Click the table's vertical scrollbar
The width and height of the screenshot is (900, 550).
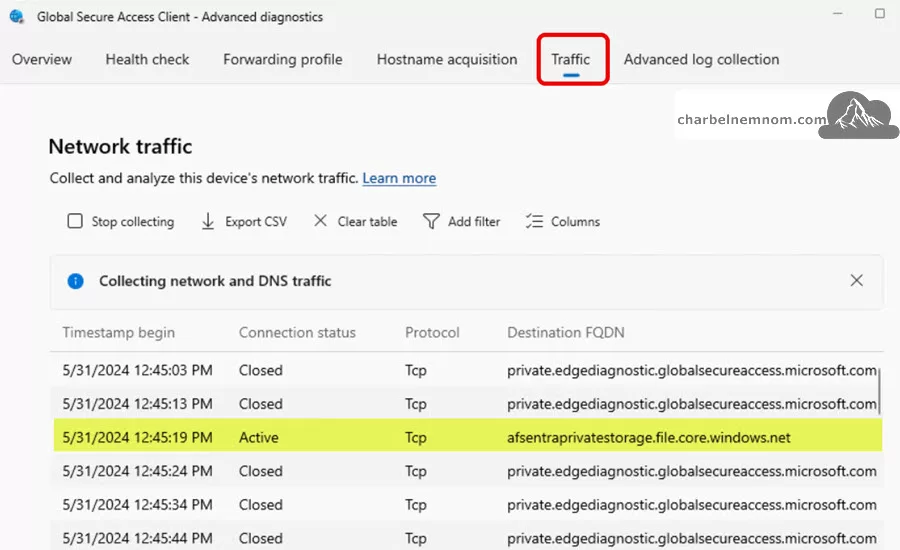879,388
